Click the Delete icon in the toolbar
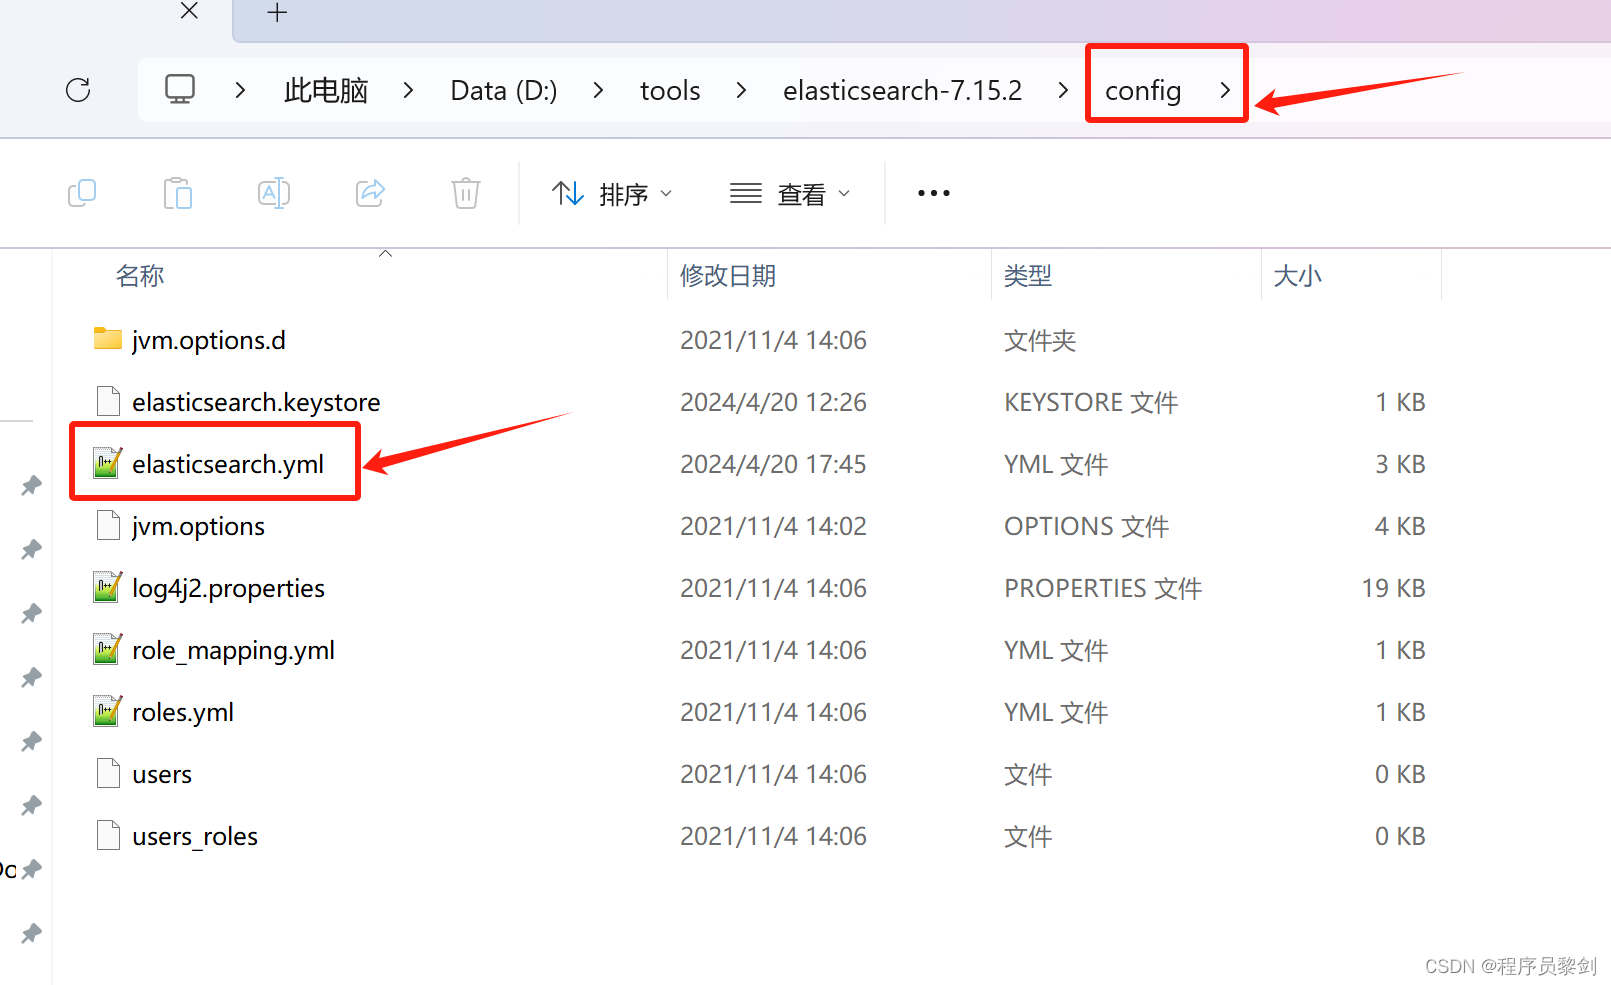The width and height of the screenshot is (1611, 985). click(465, 193)
